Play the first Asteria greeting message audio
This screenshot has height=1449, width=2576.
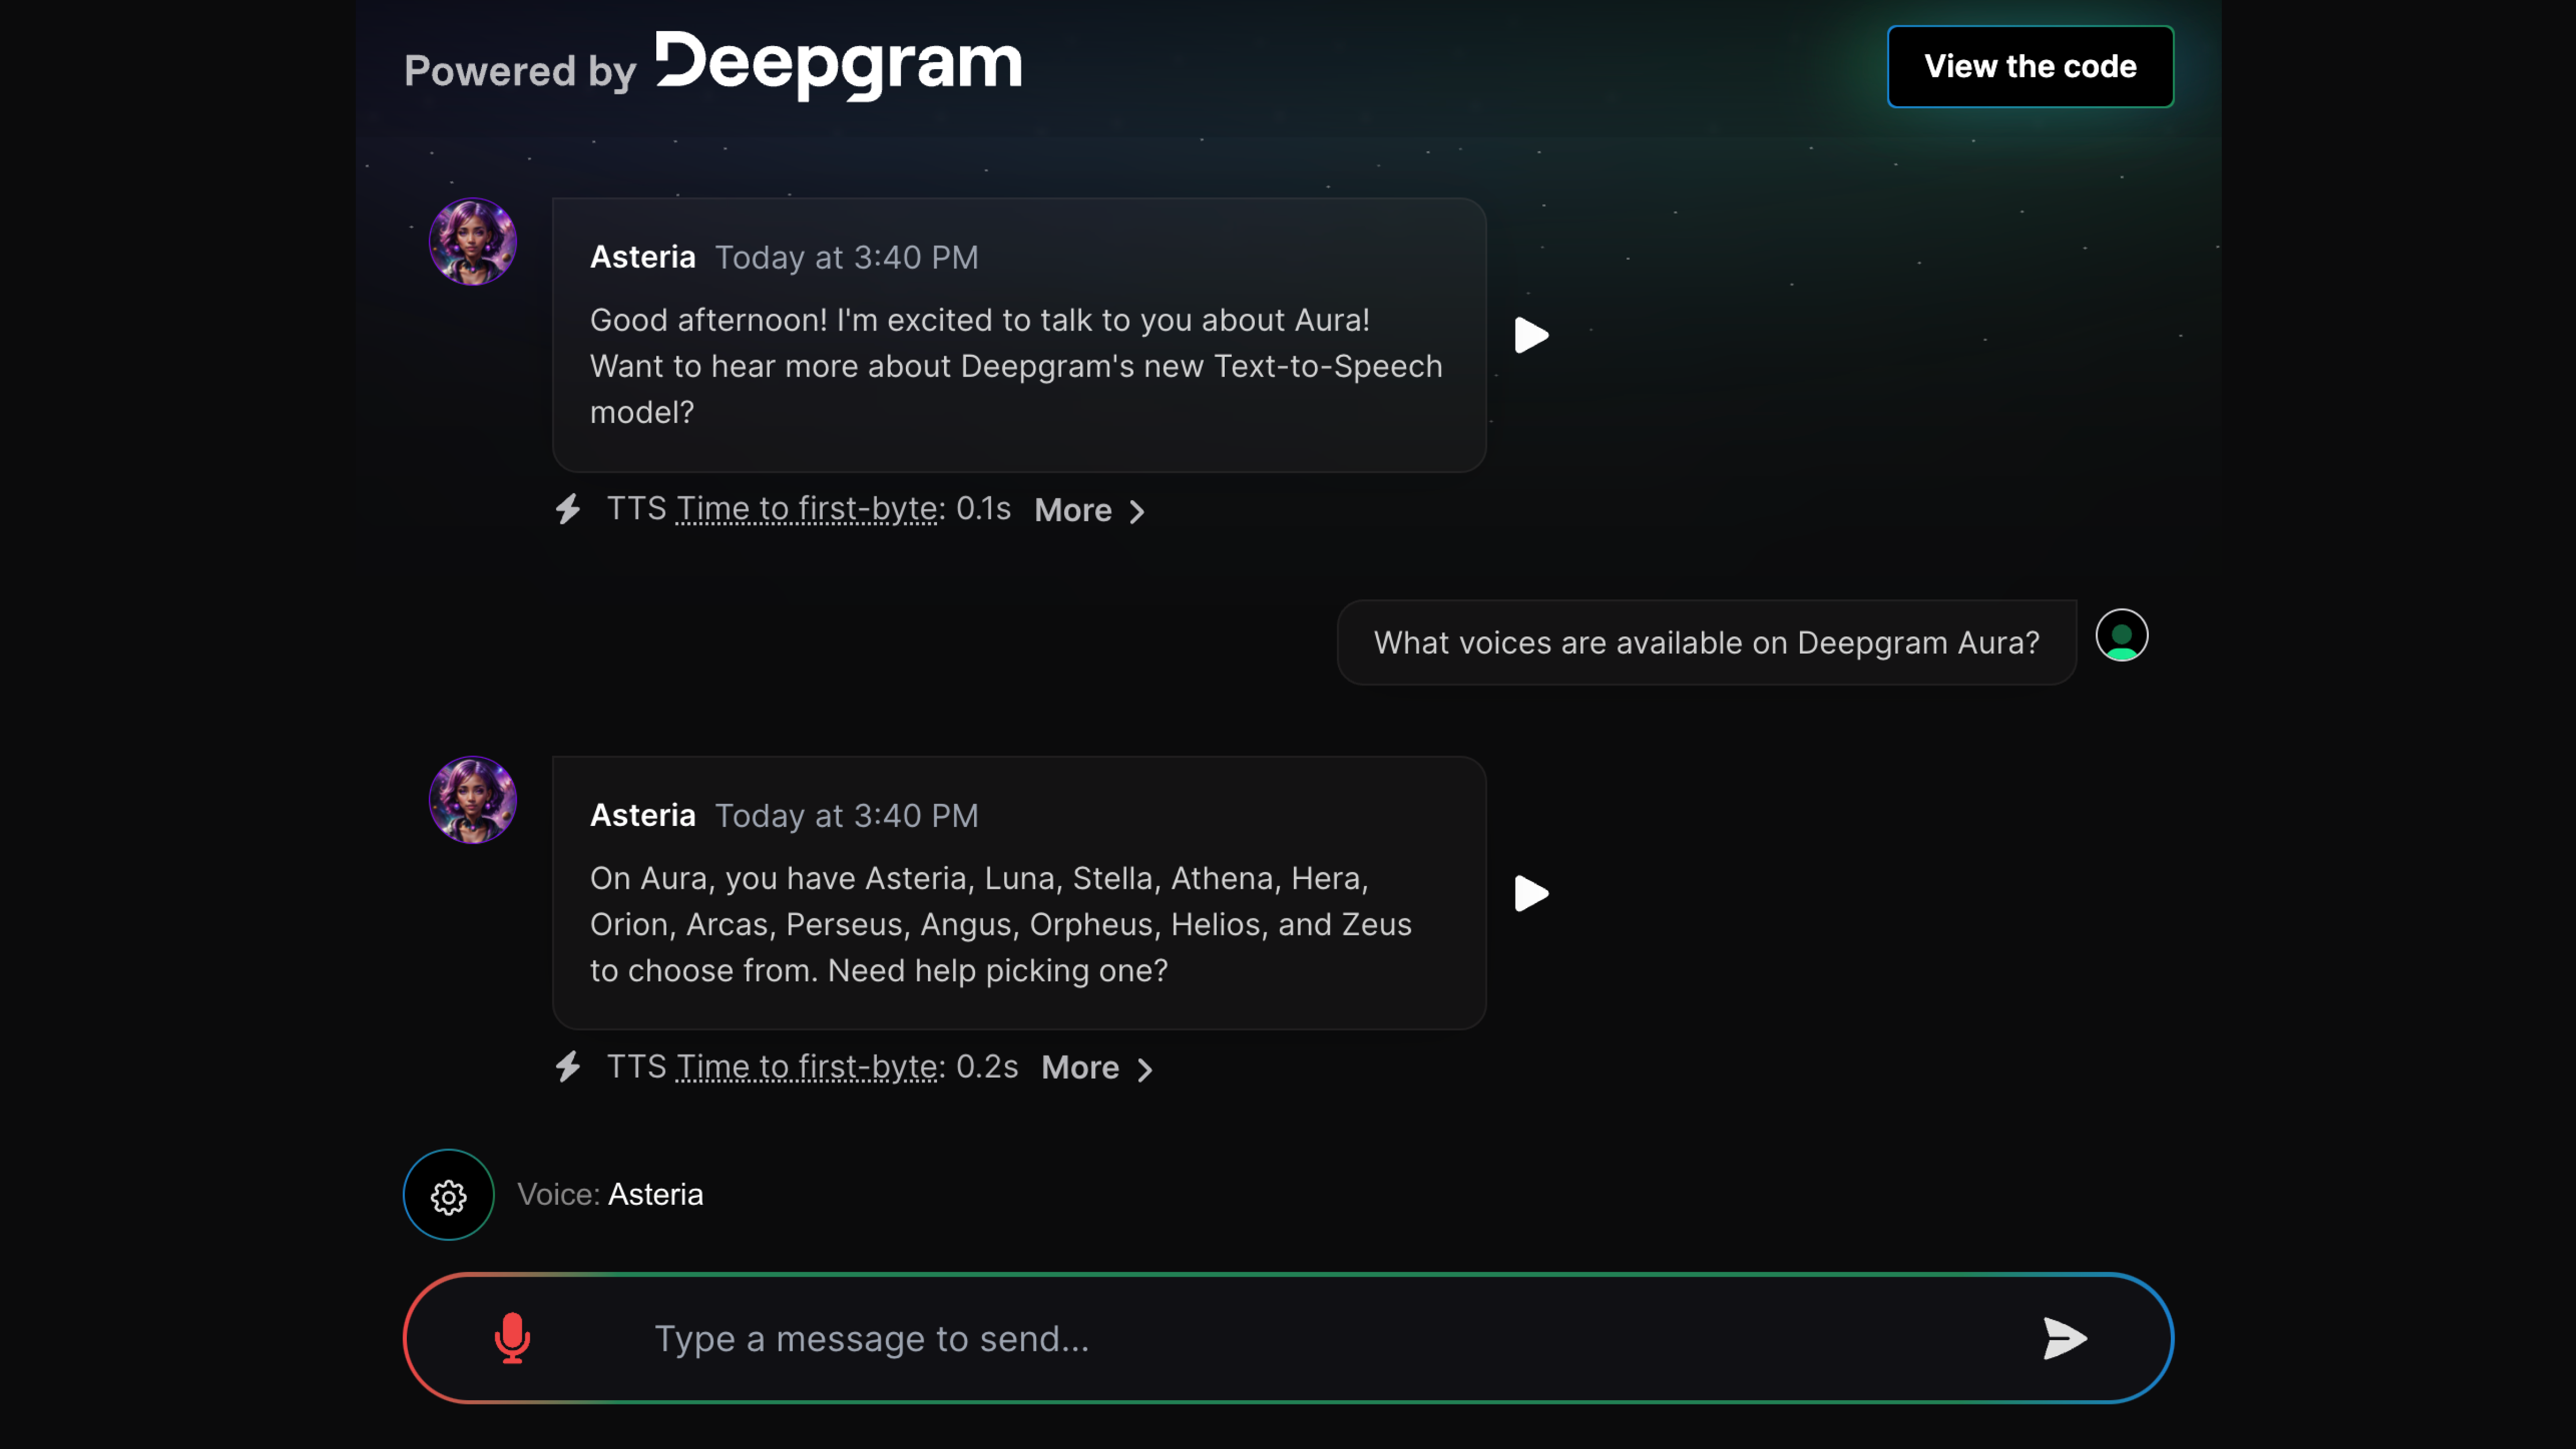1530,335
